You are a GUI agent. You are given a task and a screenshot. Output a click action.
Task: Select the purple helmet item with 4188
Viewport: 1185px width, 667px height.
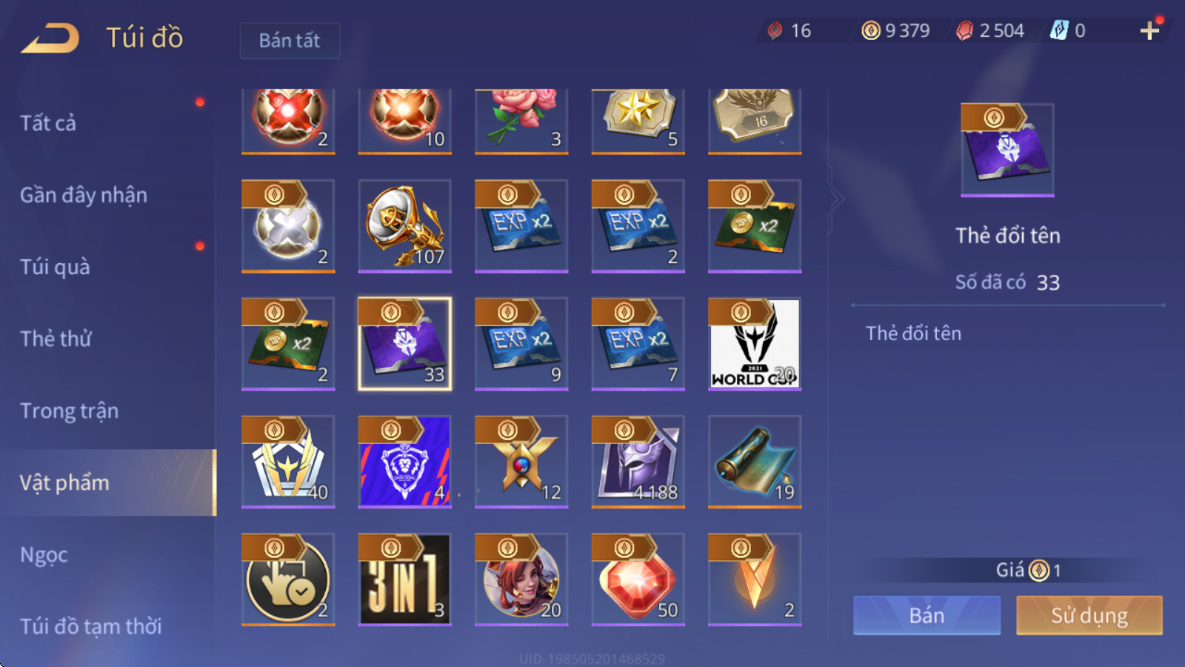point(638,462)
